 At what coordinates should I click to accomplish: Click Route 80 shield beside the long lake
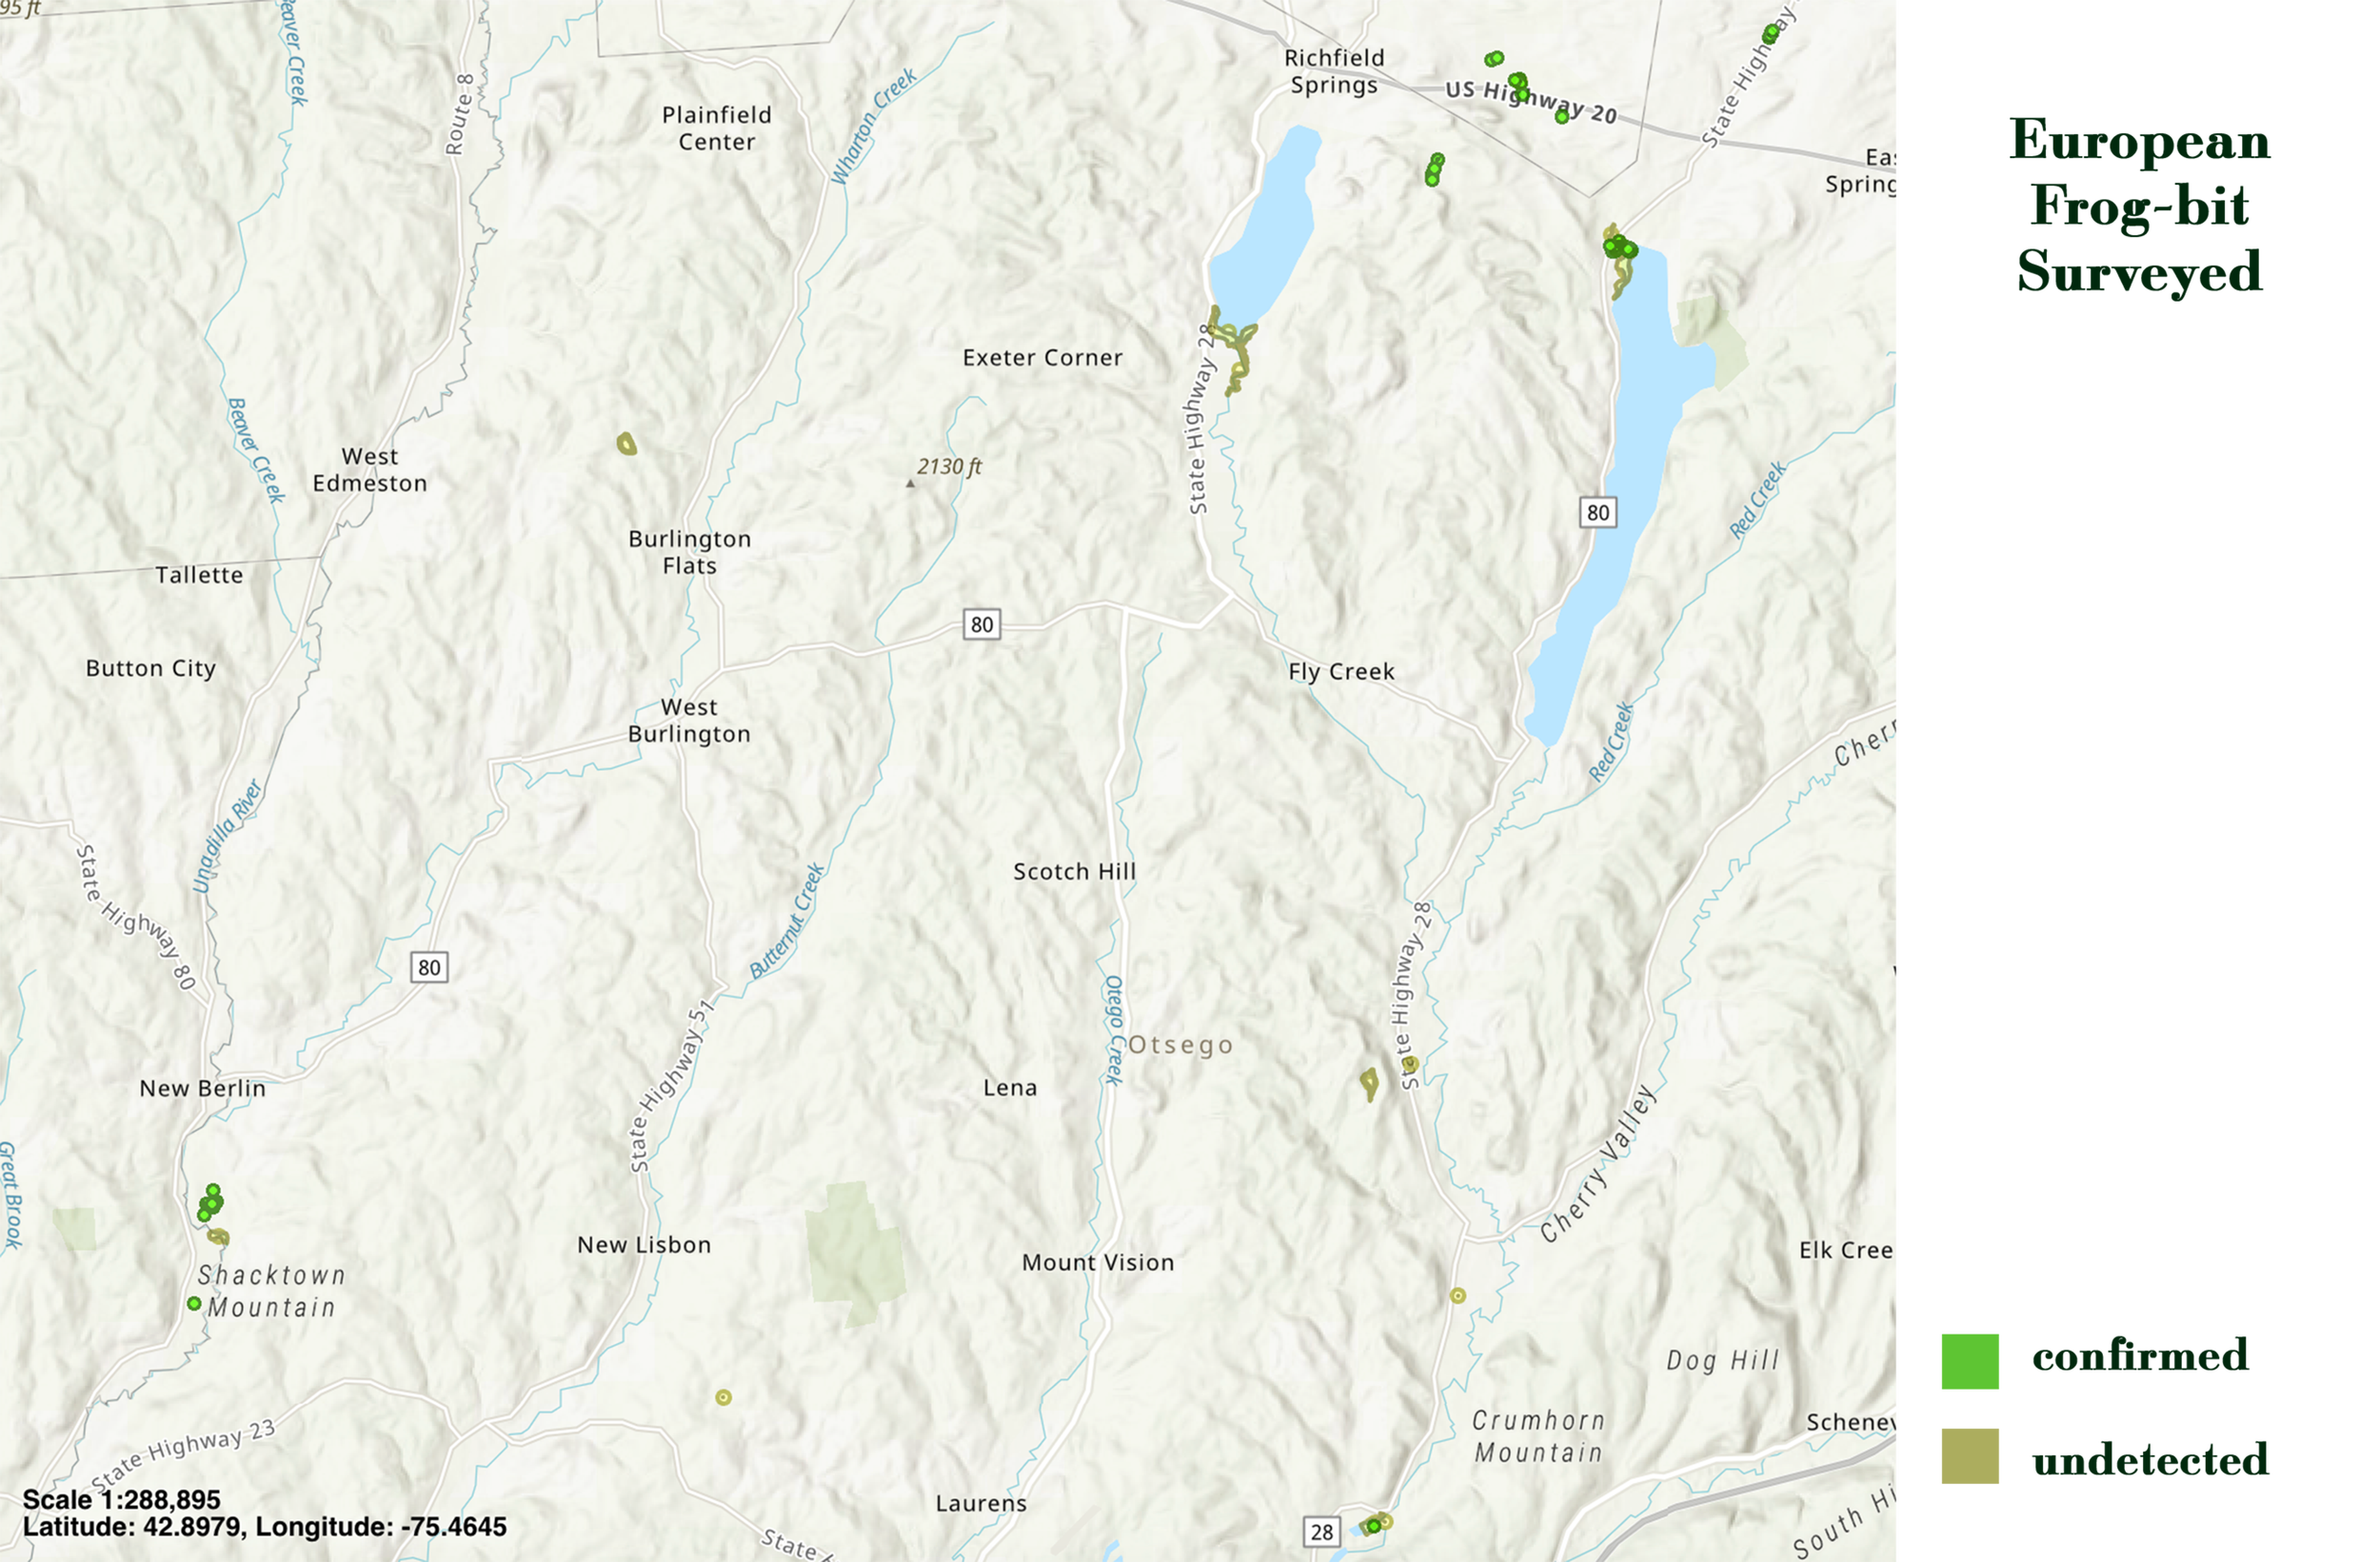click(x=1598, y=513)
